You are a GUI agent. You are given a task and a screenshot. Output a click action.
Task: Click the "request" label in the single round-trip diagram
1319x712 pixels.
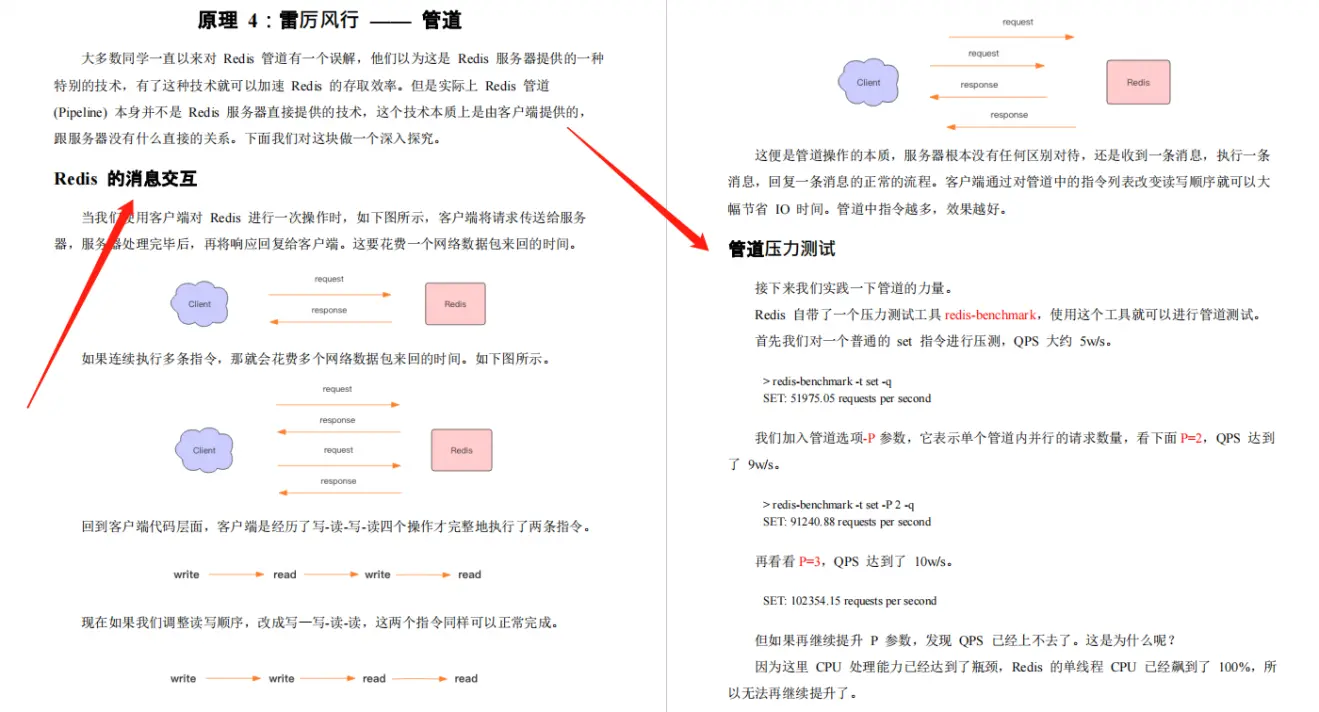point(329,279)
